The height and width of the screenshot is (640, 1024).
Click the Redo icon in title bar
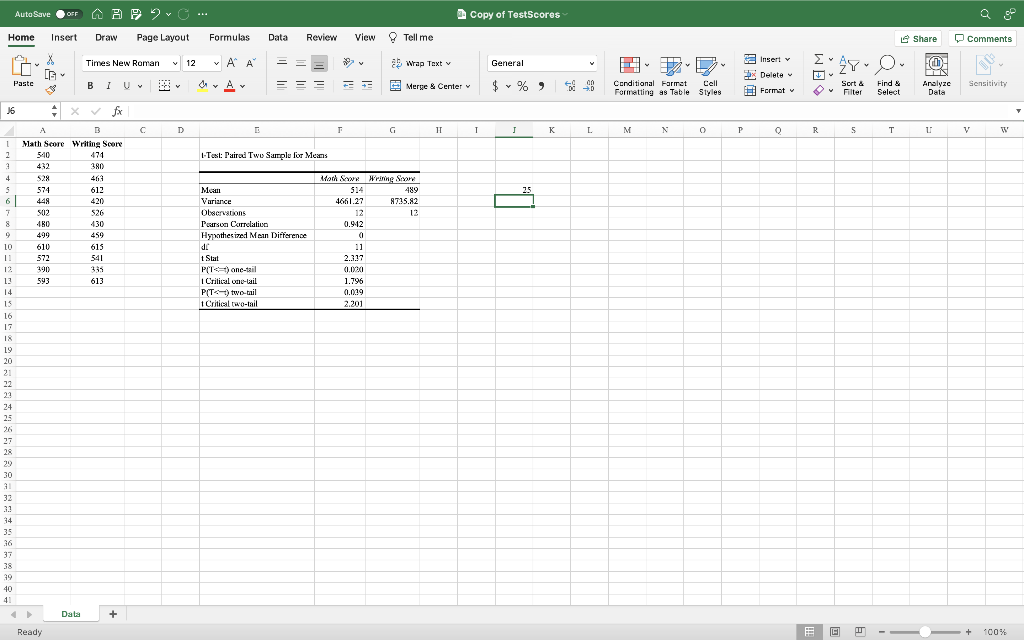point(183,14)
